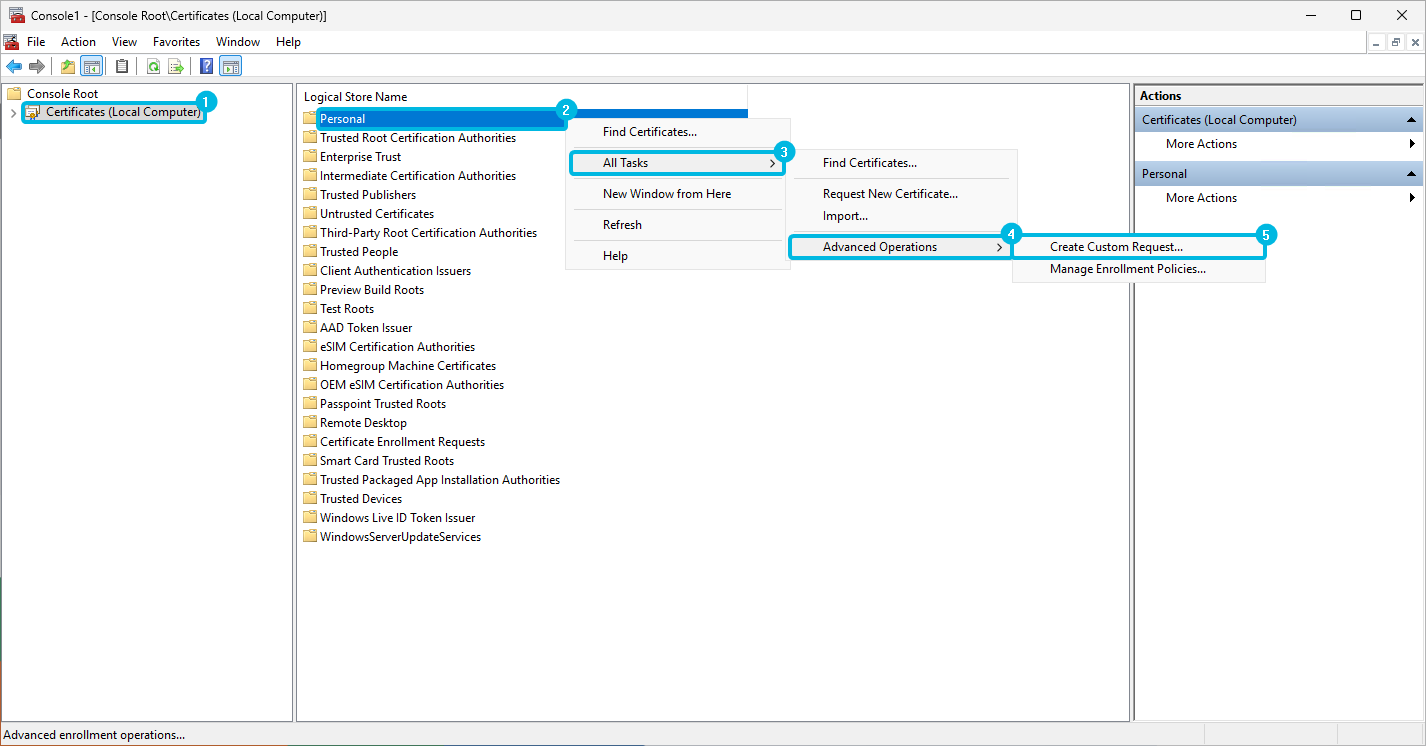Image resolution: width=1426 pixels, height=746 pixels.
Task: Click the Up One Level folder icon
Action: 68,67
